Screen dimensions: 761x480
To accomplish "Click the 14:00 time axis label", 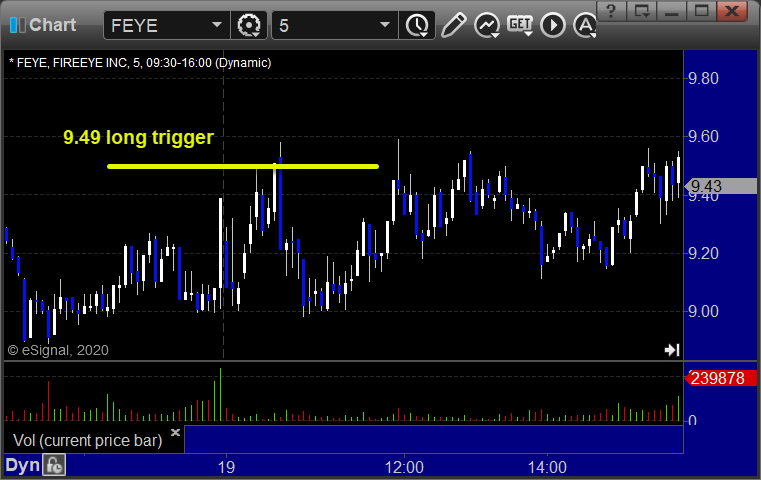I will pyautogui.click(x=547, y=467).
